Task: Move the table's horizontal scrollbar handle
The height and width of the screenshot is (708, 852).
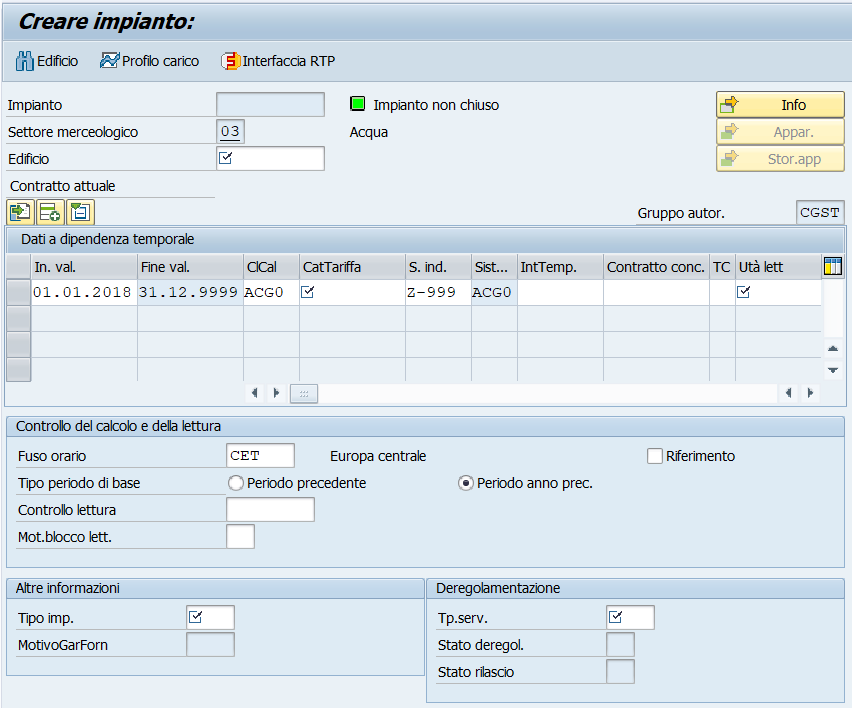Action: click(x=304, y=393)
